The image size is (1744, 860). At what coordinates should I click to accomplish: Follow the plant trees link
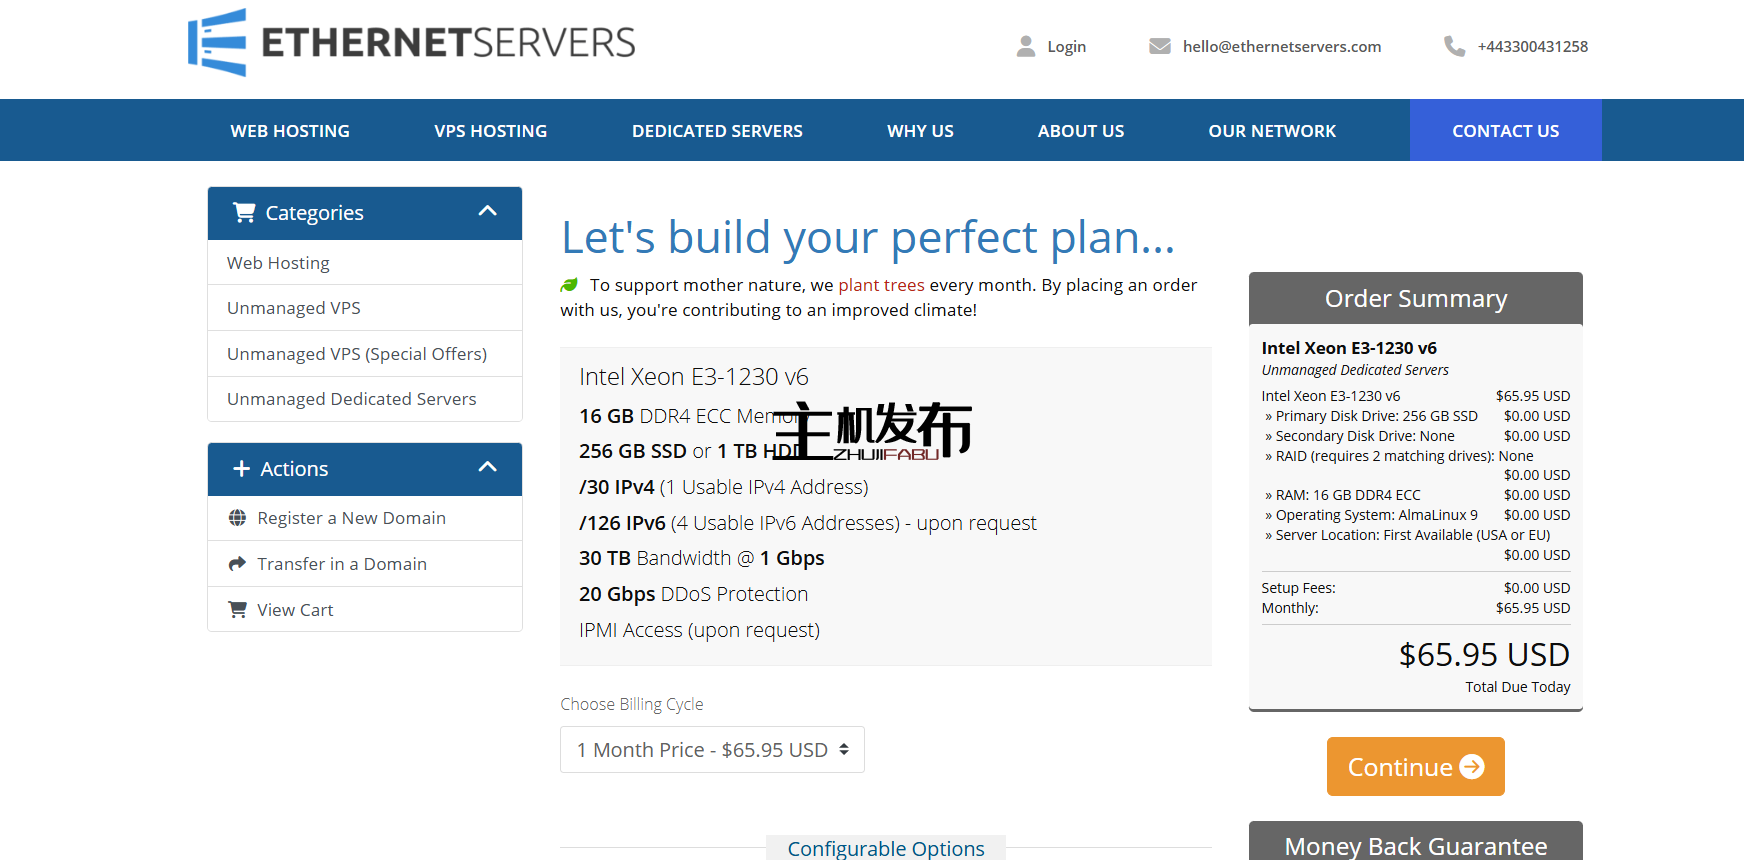[x=881, y=285]
